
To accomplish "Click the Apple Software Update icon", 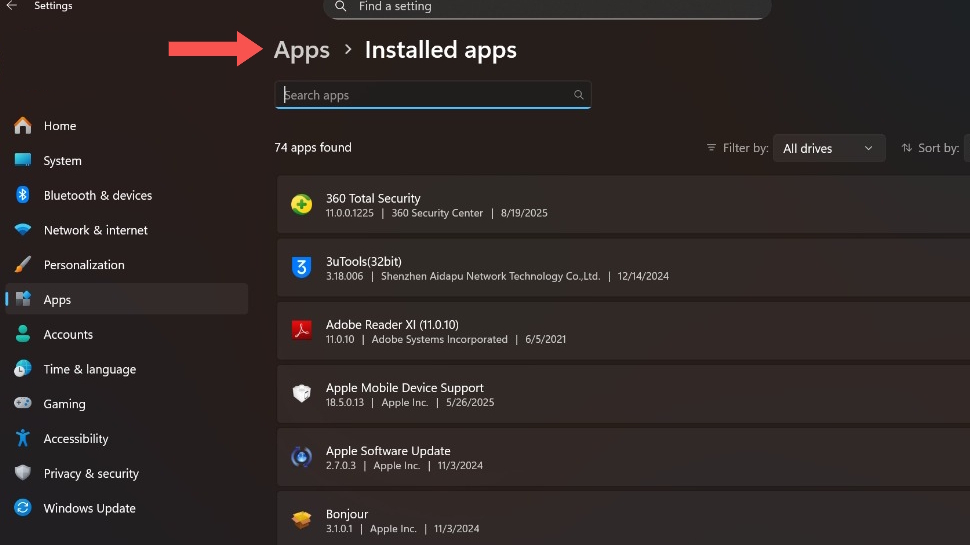I will 301,457.
